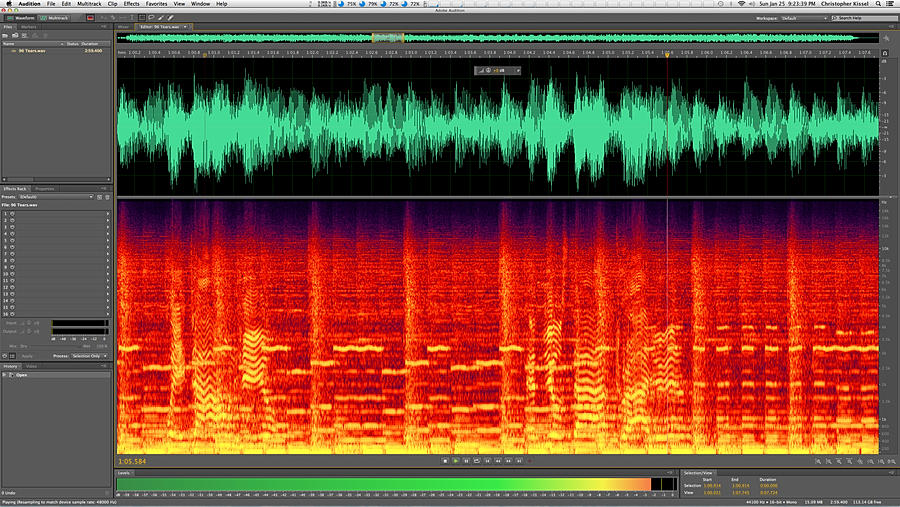Click the green Play button
Screen dimensions: 900x507
click(456, 460)
